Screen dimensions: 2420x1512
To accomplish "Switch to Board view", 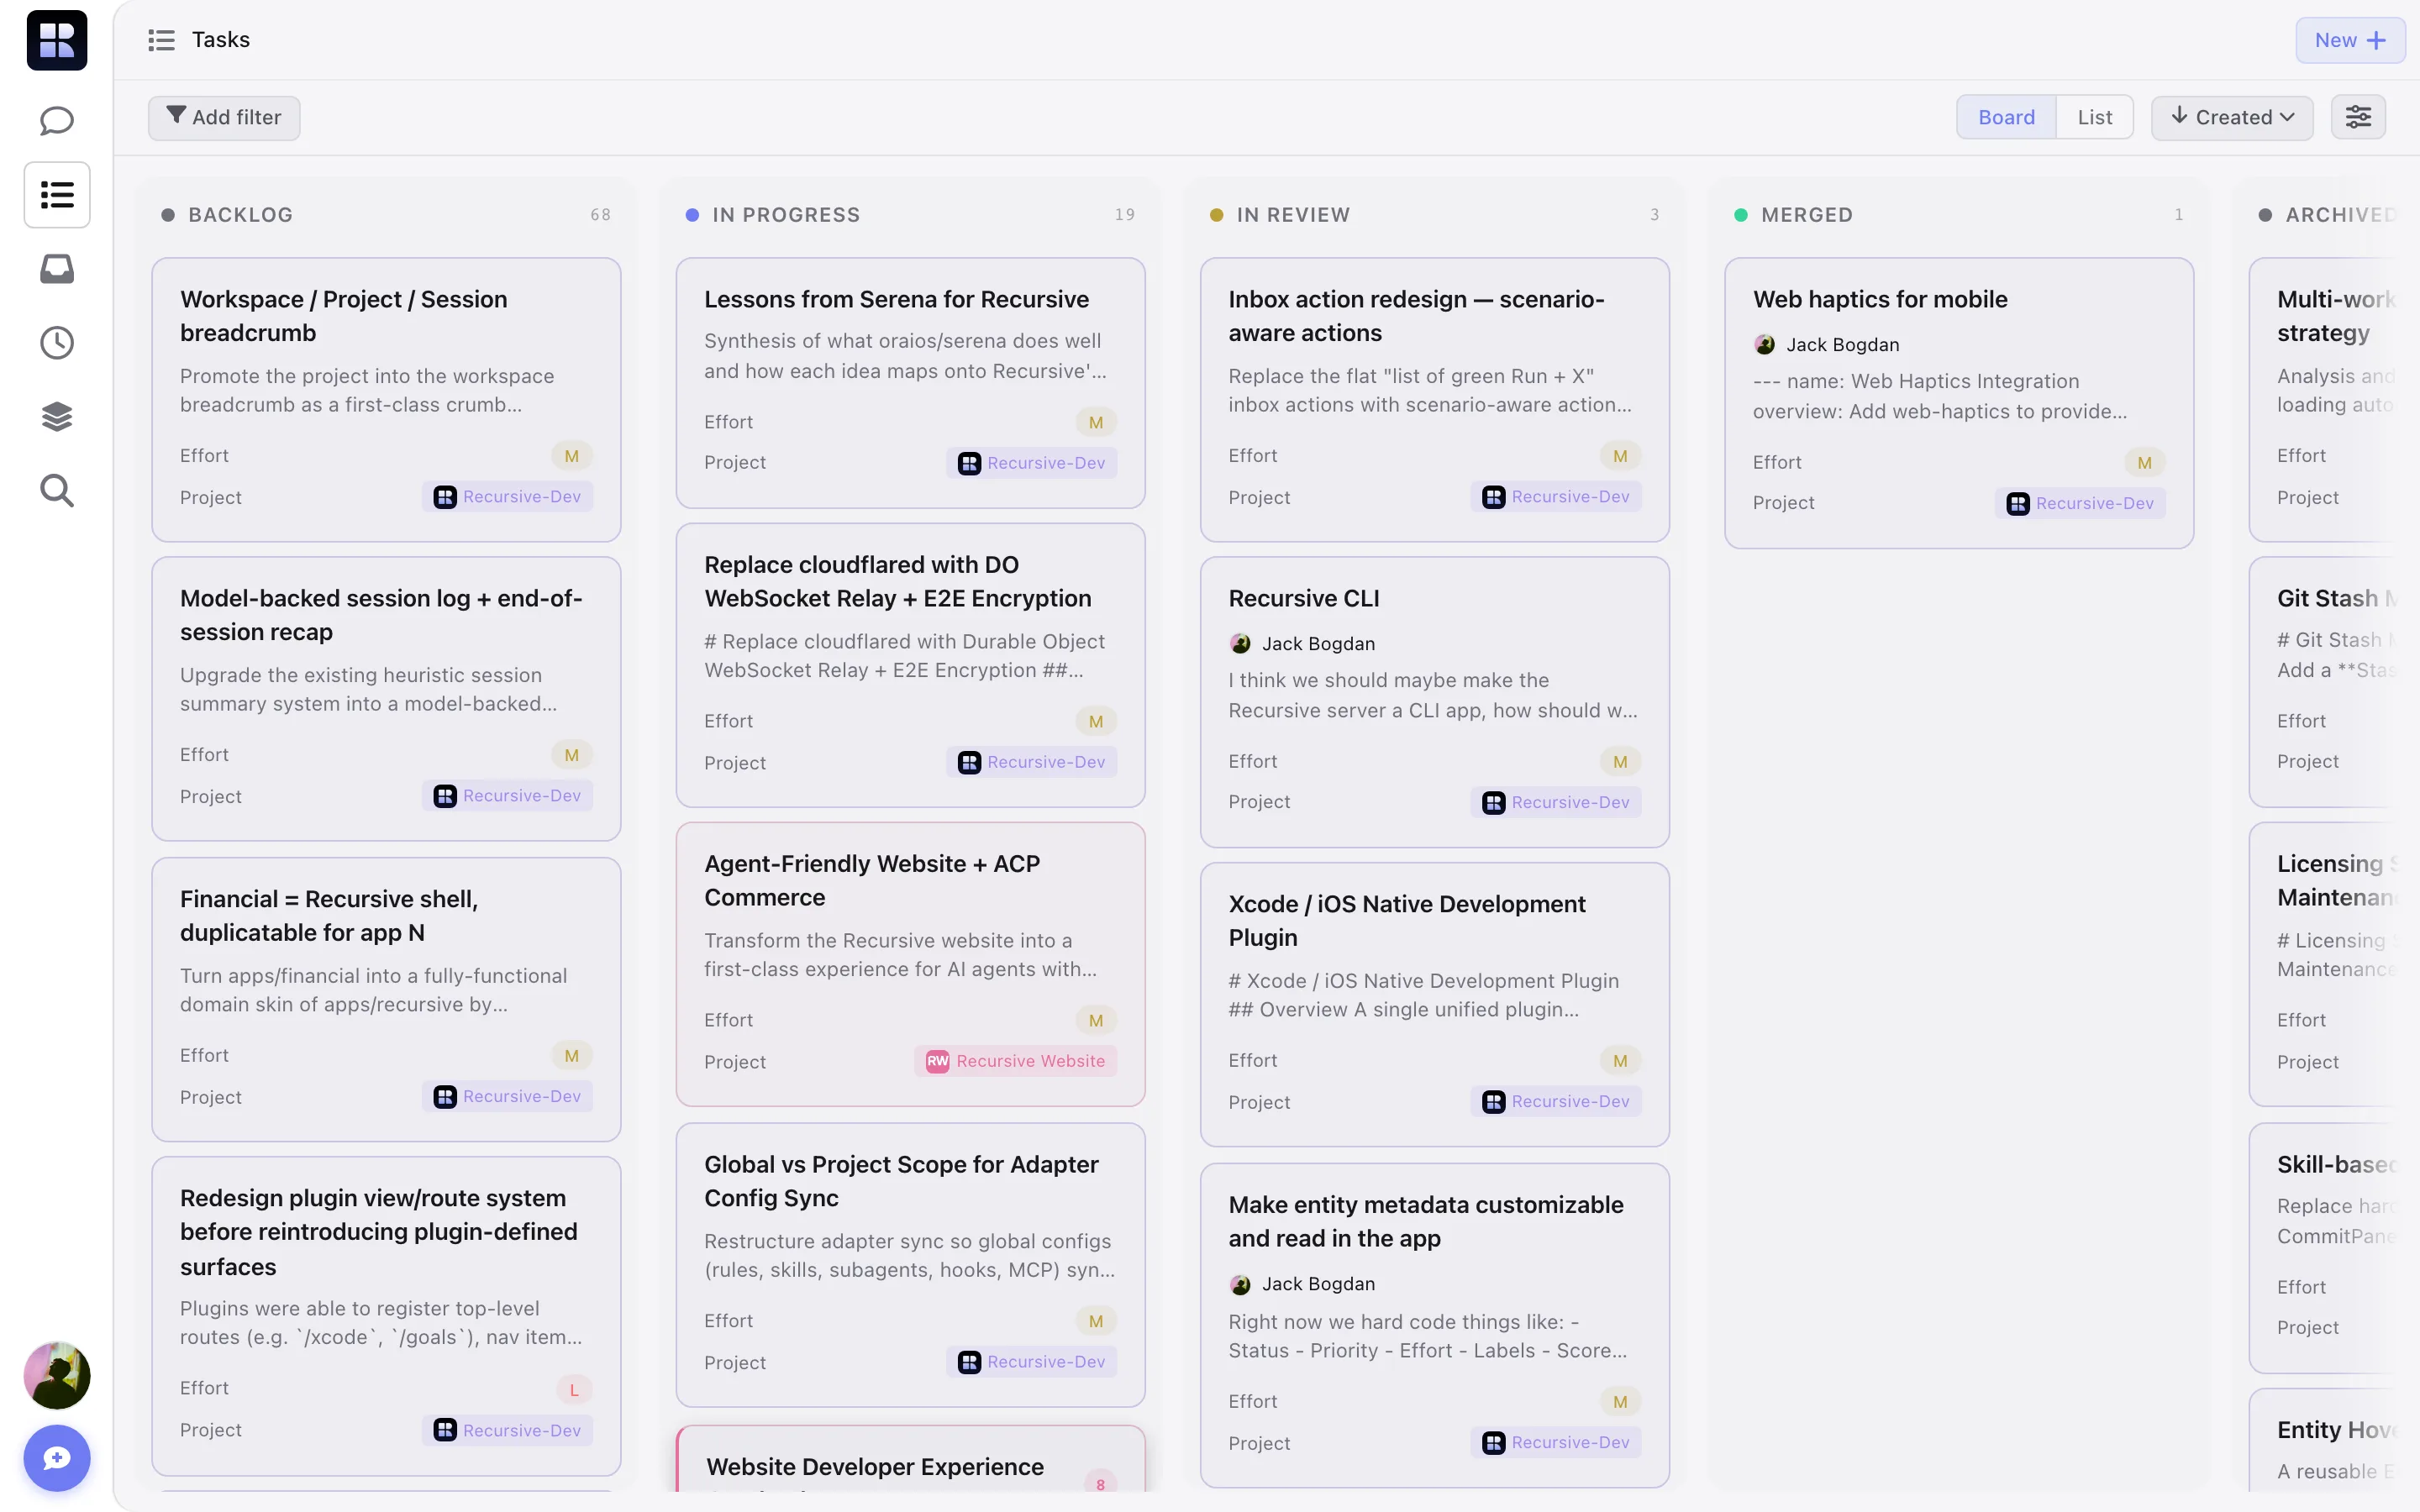I will (x=2006, y=117).
